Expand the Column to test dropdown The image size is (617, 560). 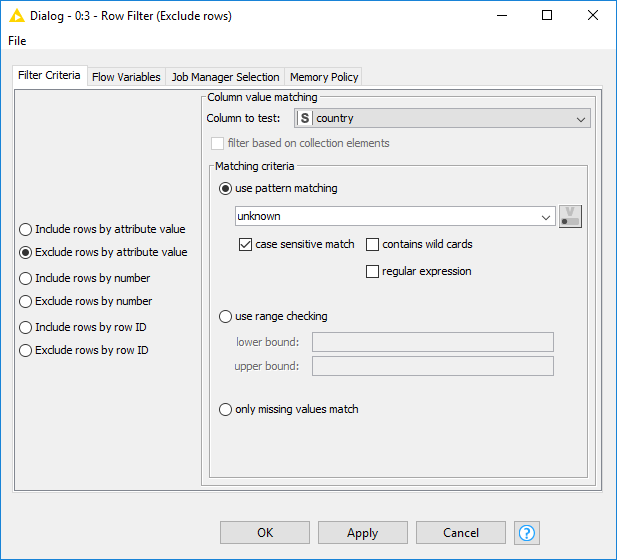[x=442, y=118]
